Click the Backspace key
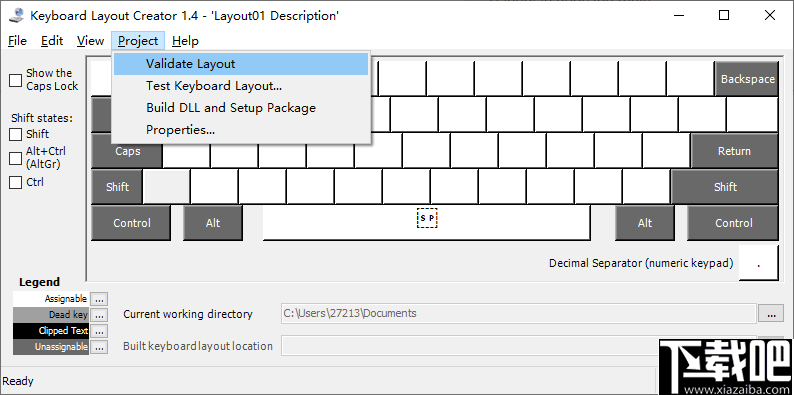The width and height of the screenshot is (794, 395). point(747,79)
